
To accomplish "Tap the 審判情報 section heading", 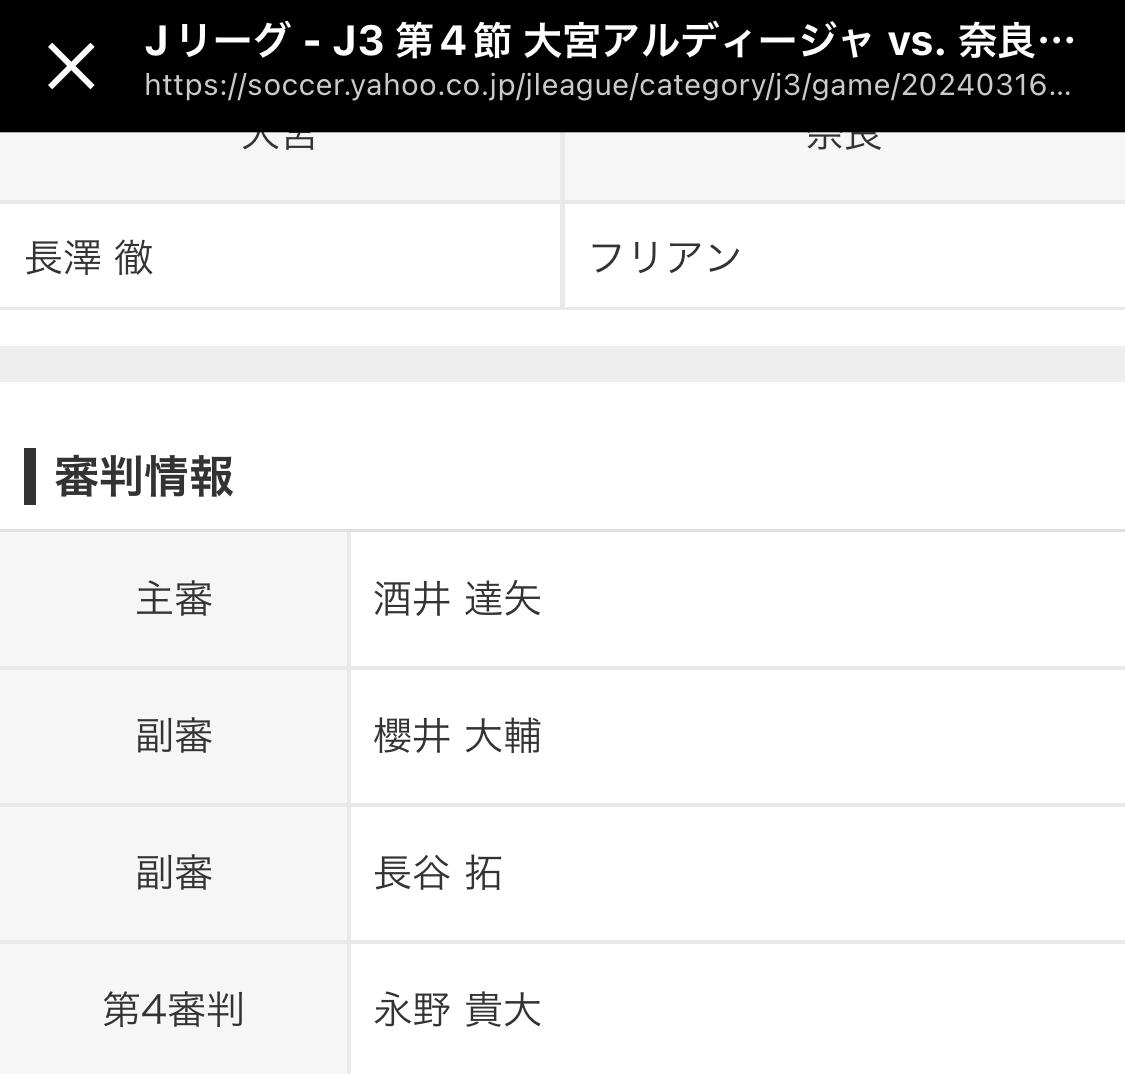I will point(144,477).
